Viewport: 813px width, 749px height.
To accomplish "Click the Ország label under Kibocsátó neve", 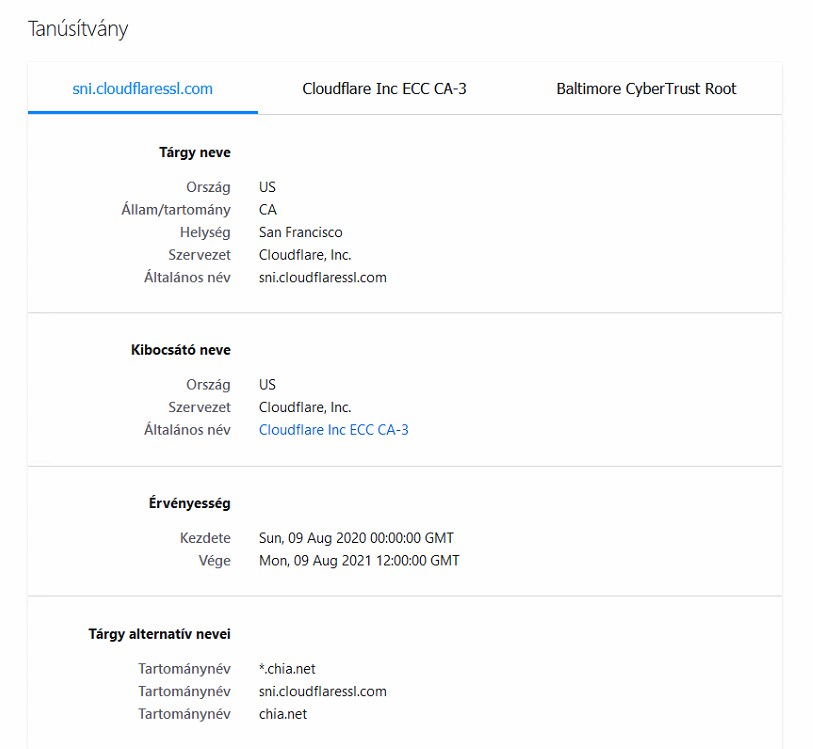I will pos(208,385).
